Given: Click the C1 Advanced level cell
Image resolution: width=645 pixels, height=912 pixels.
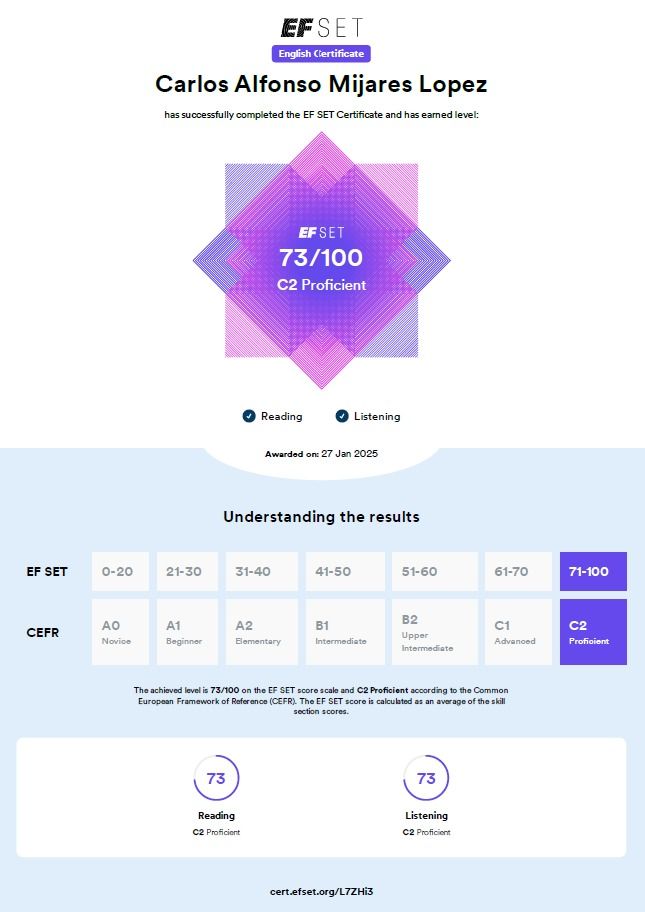Looking at the screenshot, I should point(518,632).
